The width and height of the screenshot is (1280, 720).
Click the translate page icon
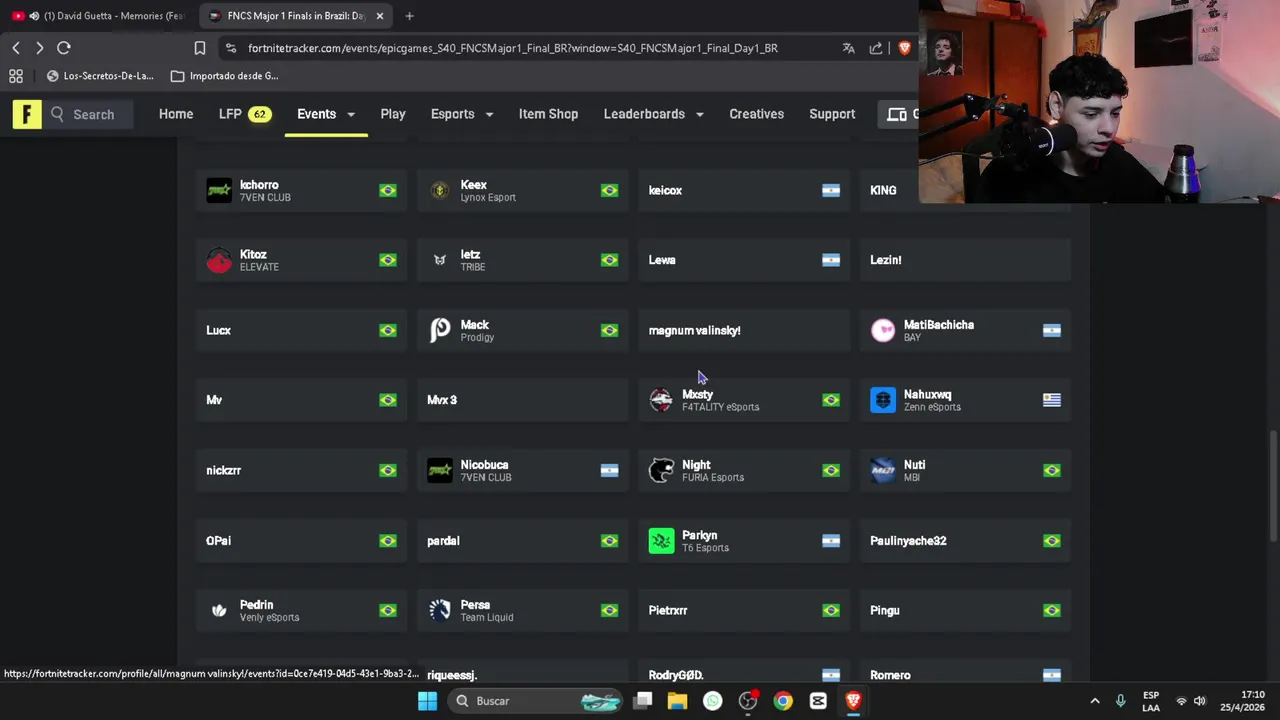(848, 48)
